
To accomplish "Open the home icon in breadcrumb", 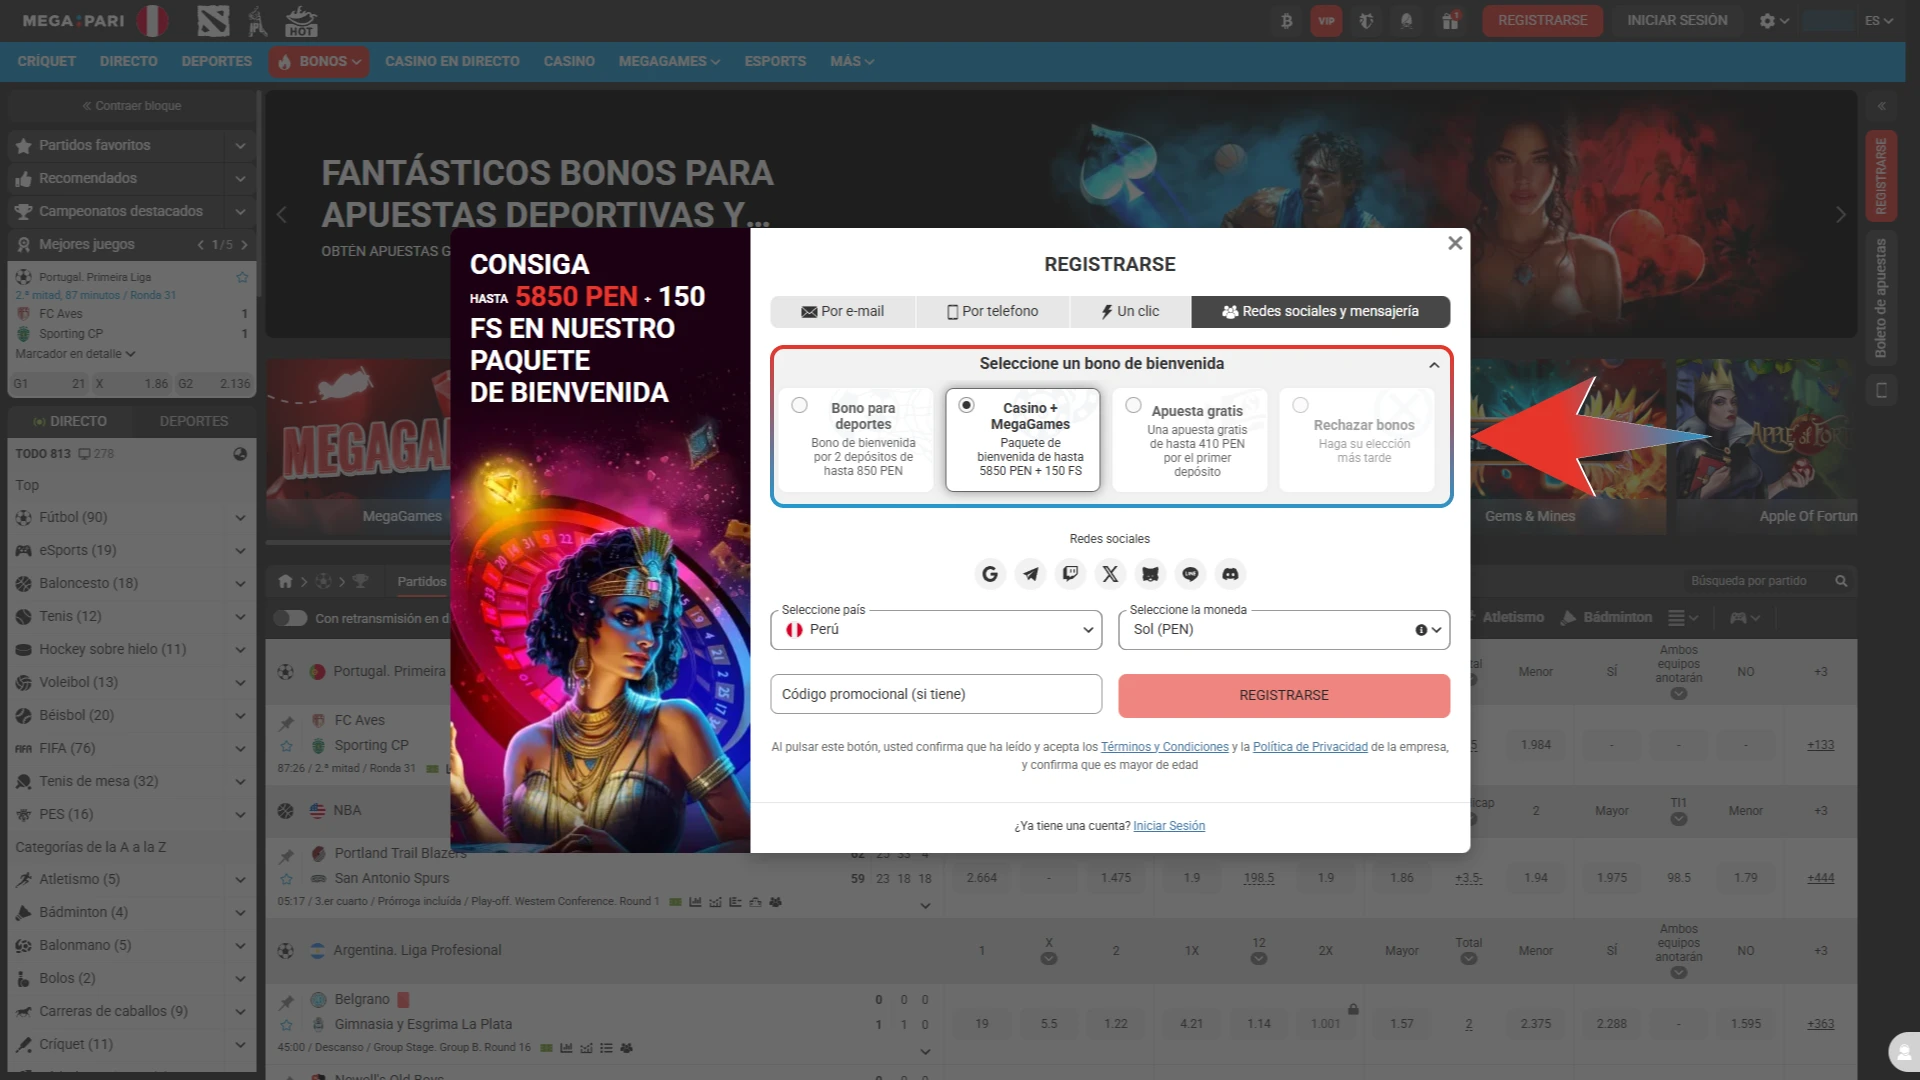I will [x=285, y=581].
